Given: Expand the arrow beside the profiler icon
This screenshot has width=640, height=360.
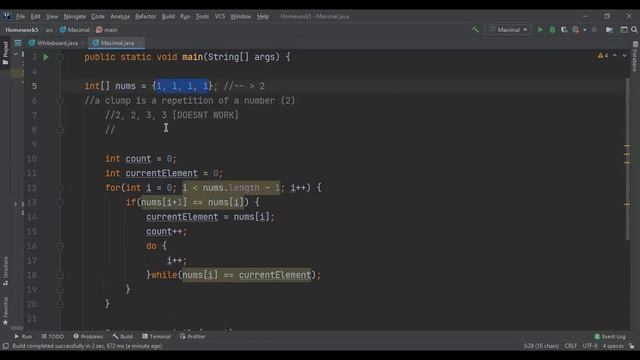Looking at the screenshot, I should (584, 30).
